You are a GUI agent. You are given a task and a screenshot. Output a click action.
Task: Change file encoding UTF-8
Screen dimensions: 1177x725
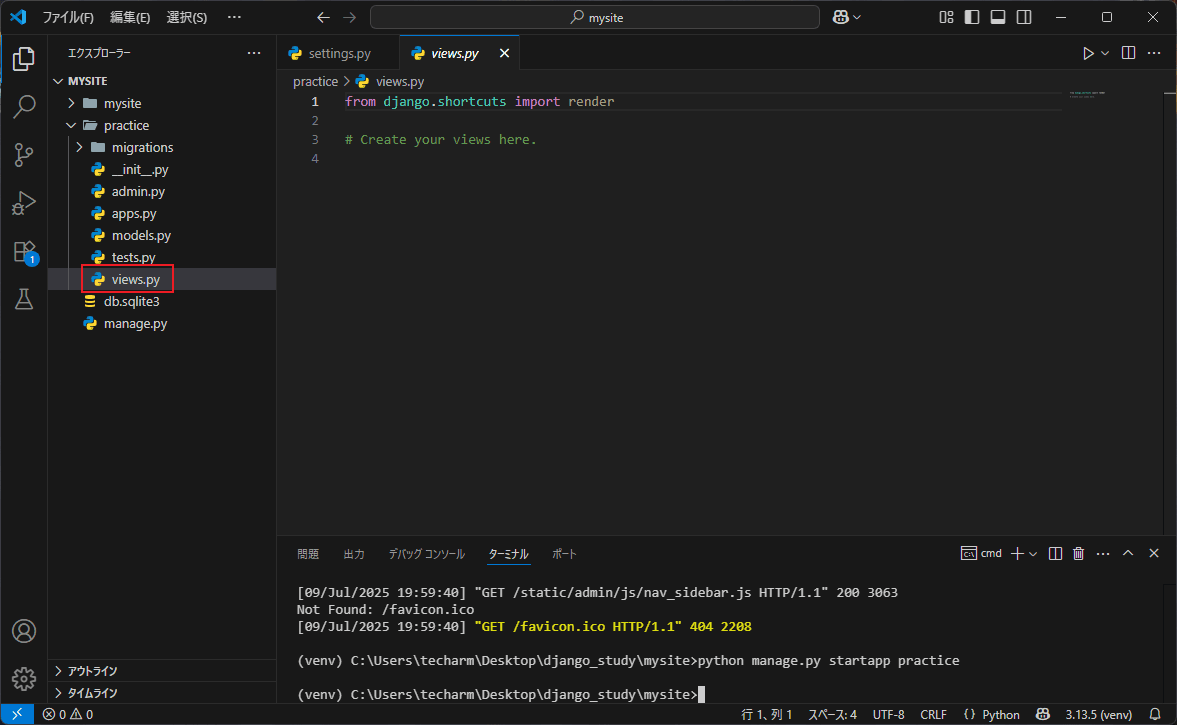pyautogui.click(x=889, y=714)
